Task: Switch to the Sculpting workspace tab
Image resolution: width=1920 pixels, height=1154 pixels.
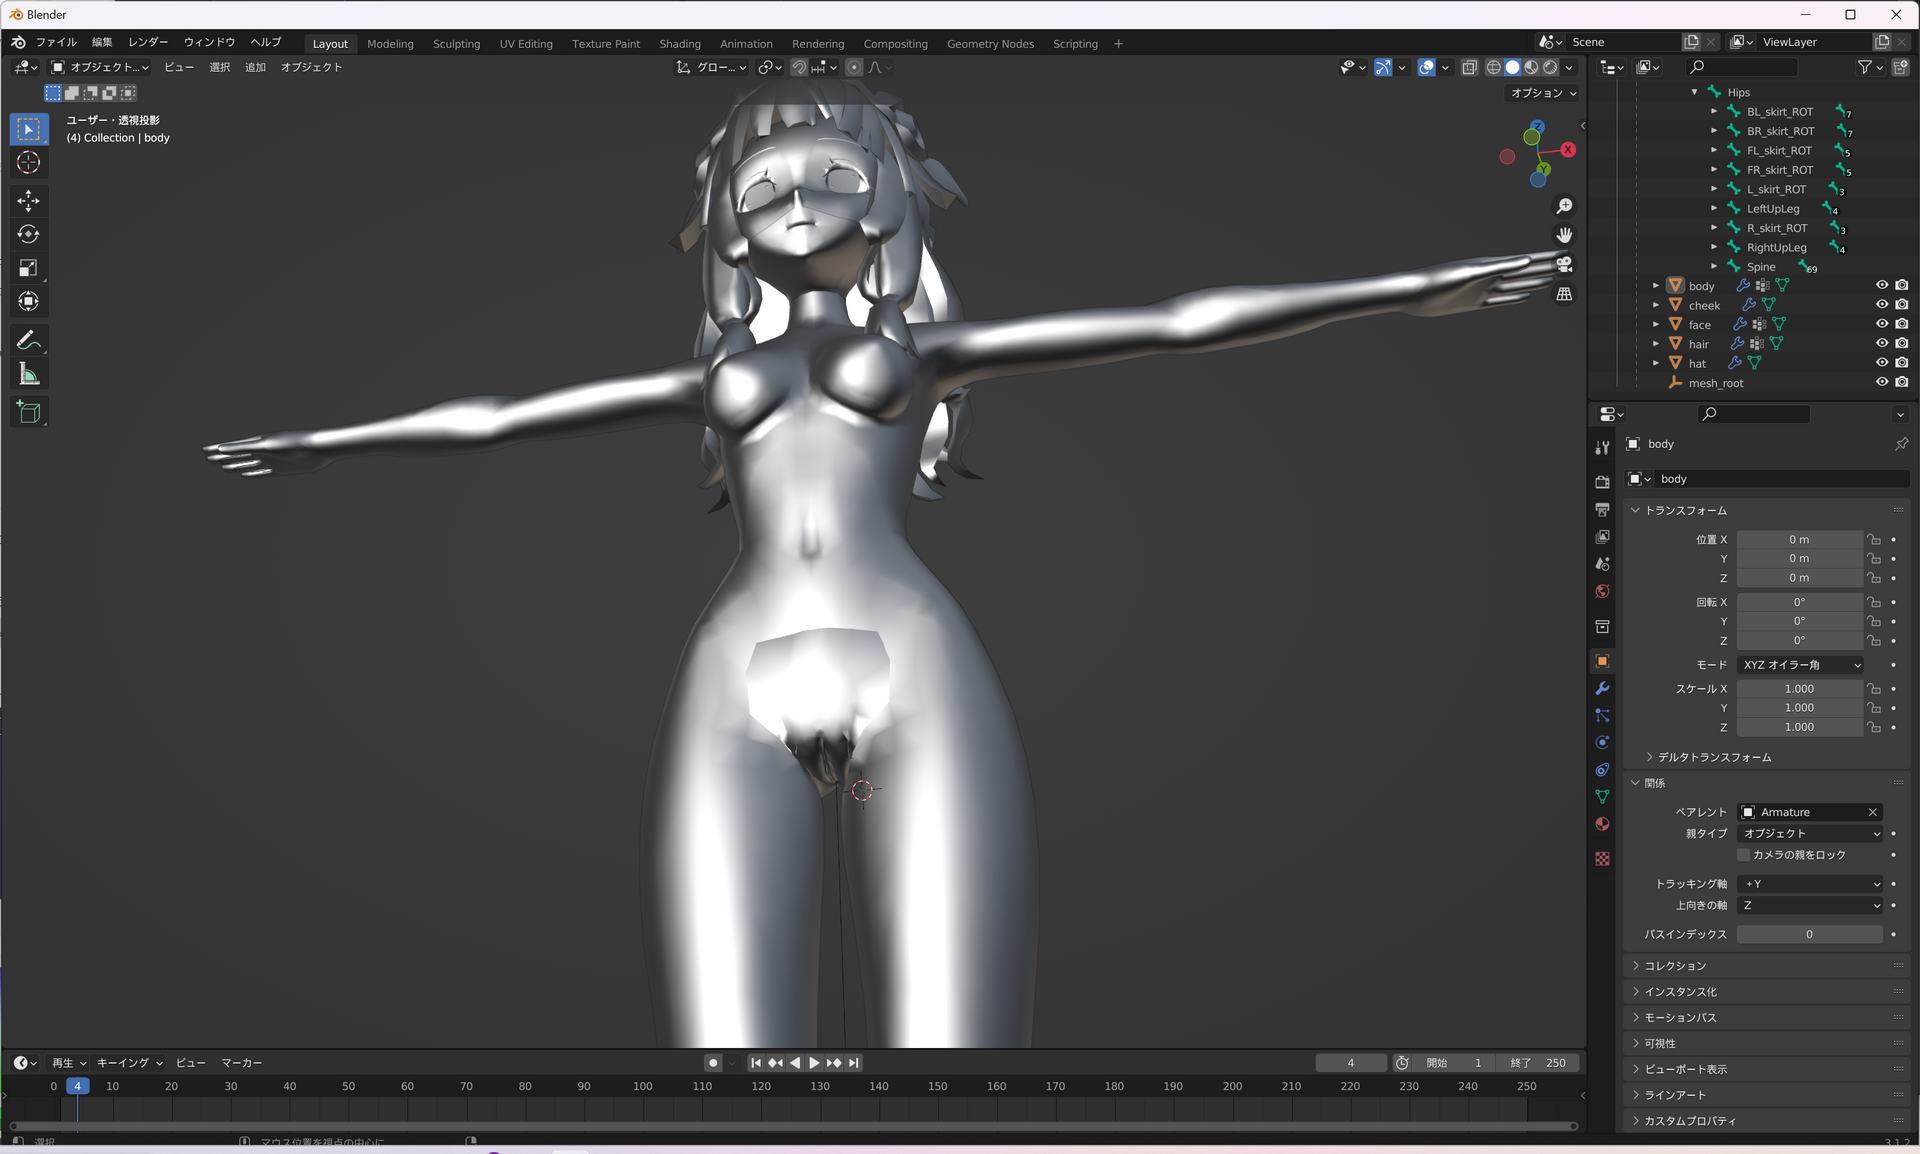Action: (x=456, y=44)
